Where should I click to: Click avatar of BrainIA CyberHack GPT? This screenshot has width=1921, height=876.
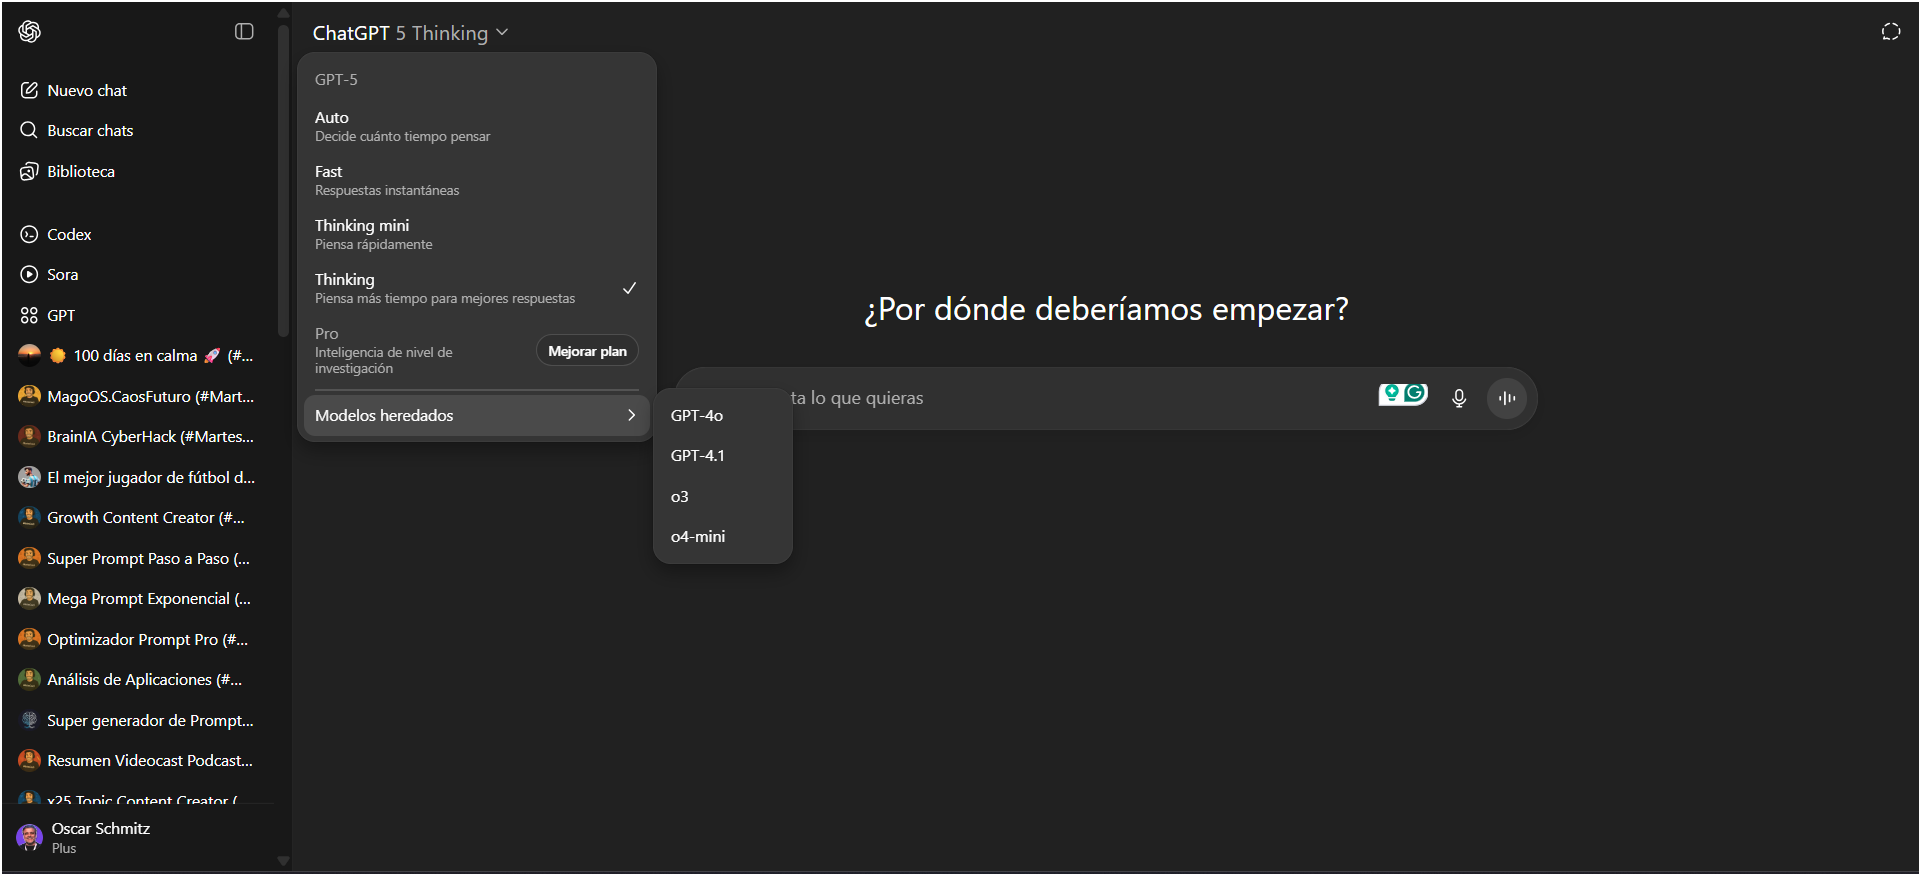pos(29,436)
